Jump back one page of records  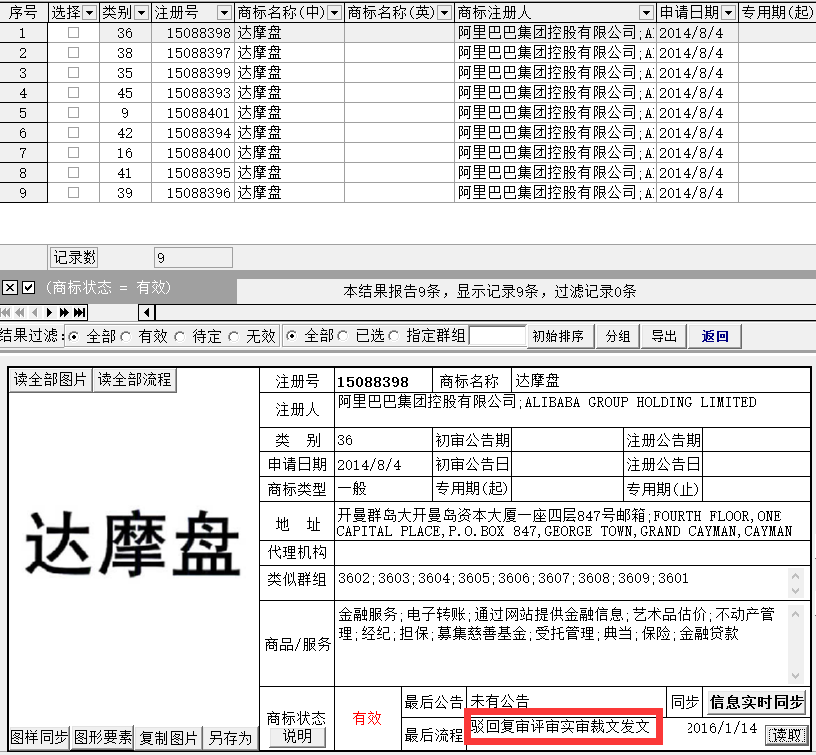pos(20,312)
